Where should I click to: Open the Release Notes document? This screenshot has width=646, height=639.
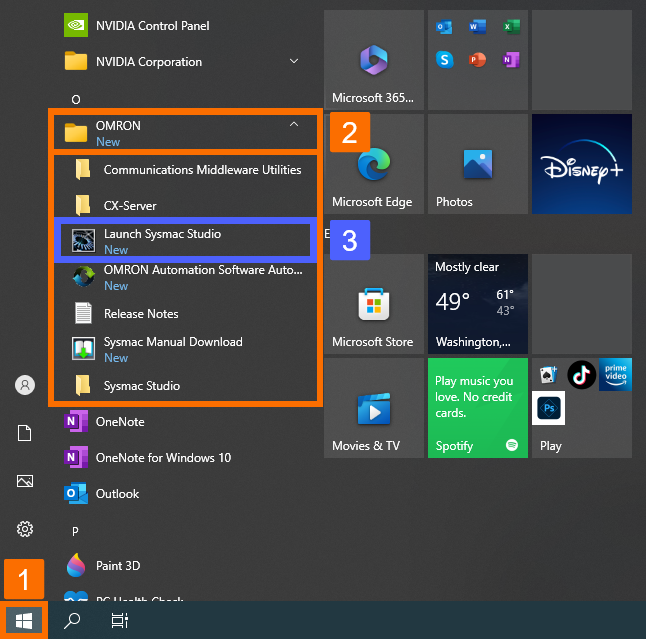pyautogui.click(x=141, y=314)
